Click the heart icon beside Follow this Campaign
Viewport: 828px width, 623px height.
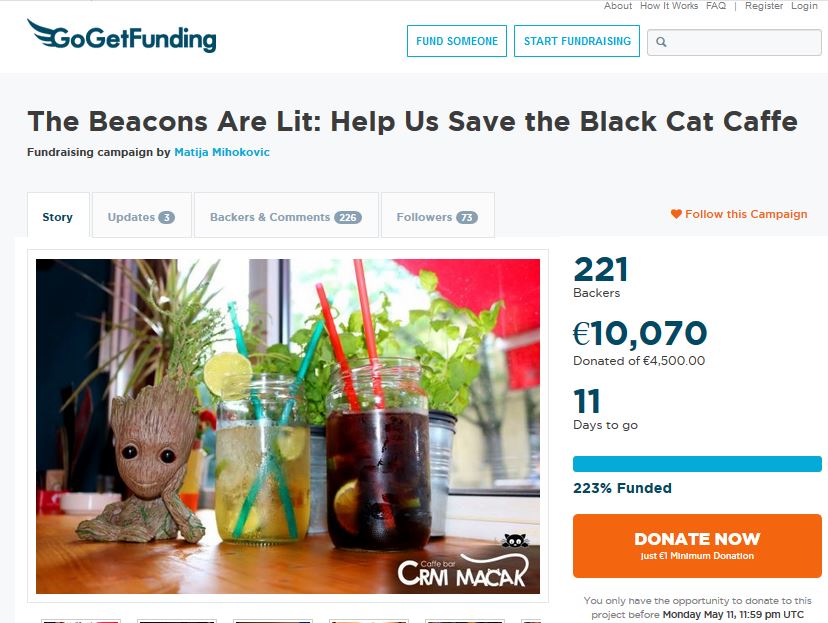[676, 214]
